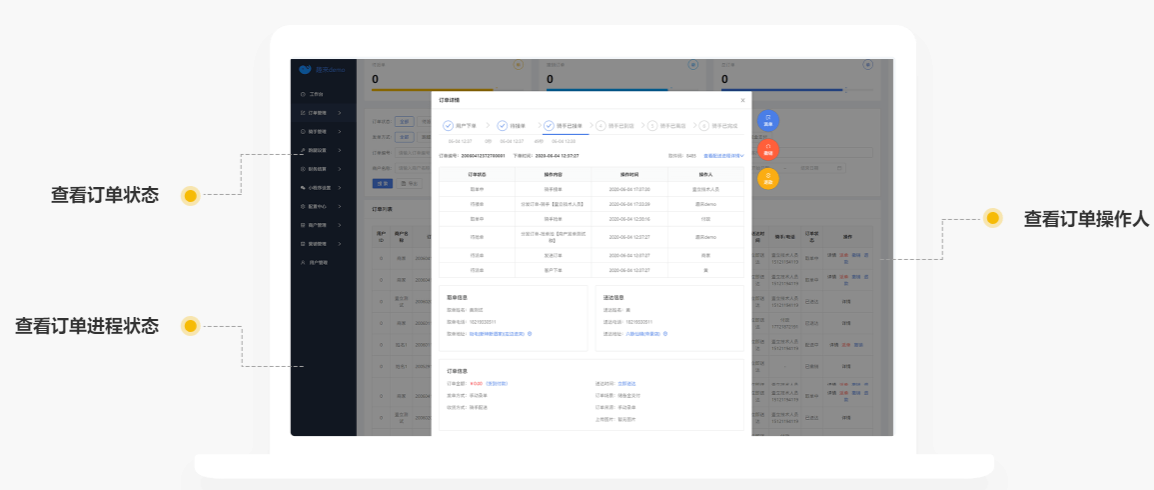The width and height of the screenshot is (1154, 490).
Task: Click the 骑手管理 sidebar icon
Action: tap(302, 132)
